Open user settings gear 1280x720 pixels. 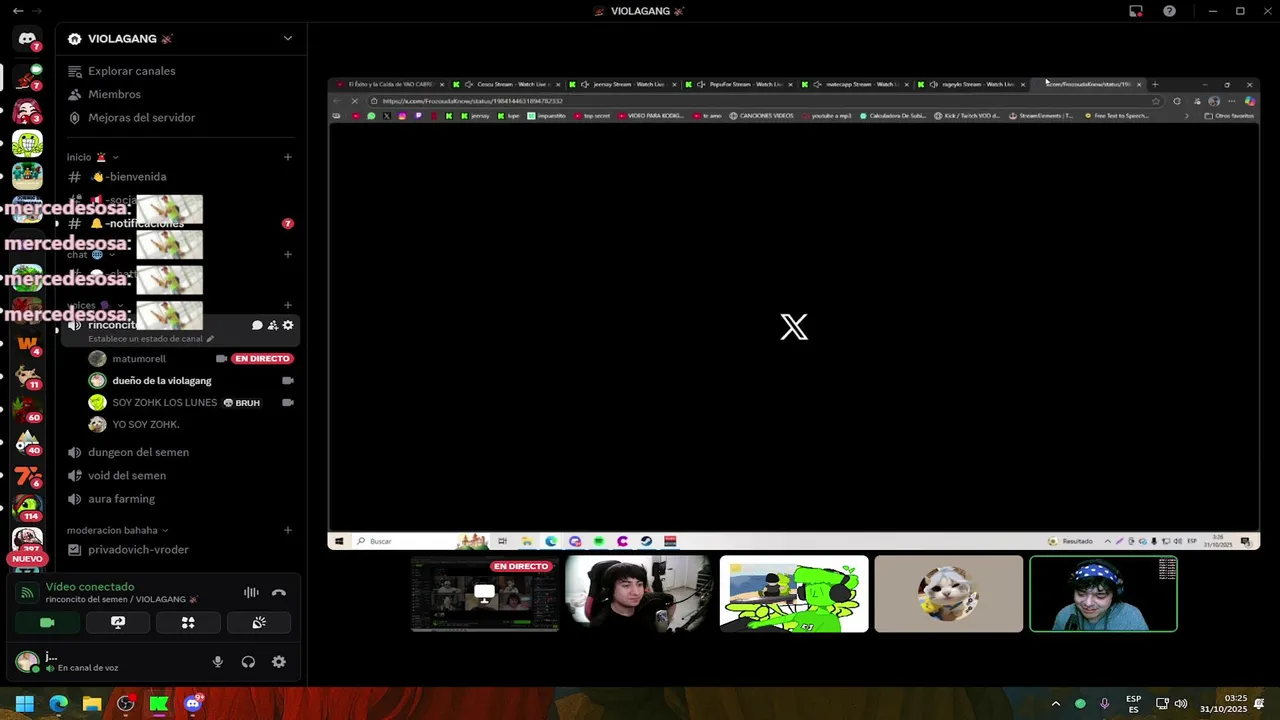tap(279, 661)
